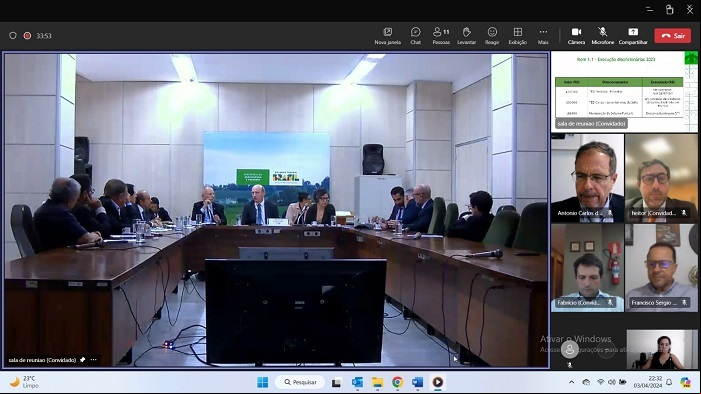Viewport: 701px width, 394px height.
Task: Click the avatar placeholder participant circle
Action: coord(570,350)
